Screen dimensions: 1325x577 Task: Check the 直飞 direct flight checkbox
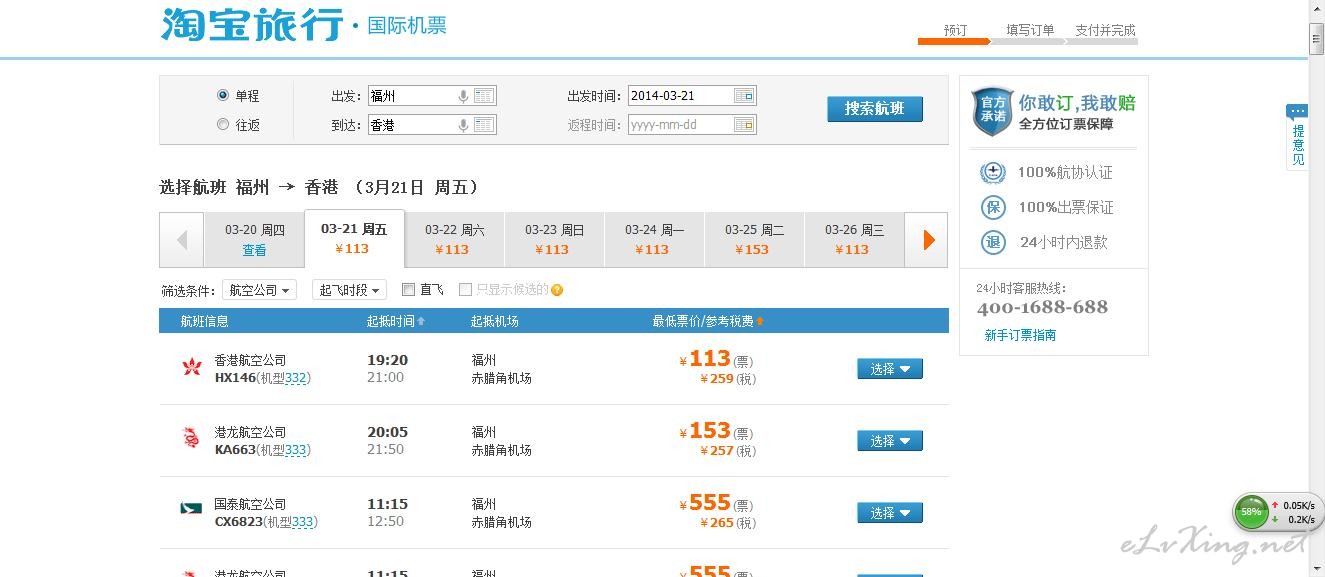tap(408, 289)
